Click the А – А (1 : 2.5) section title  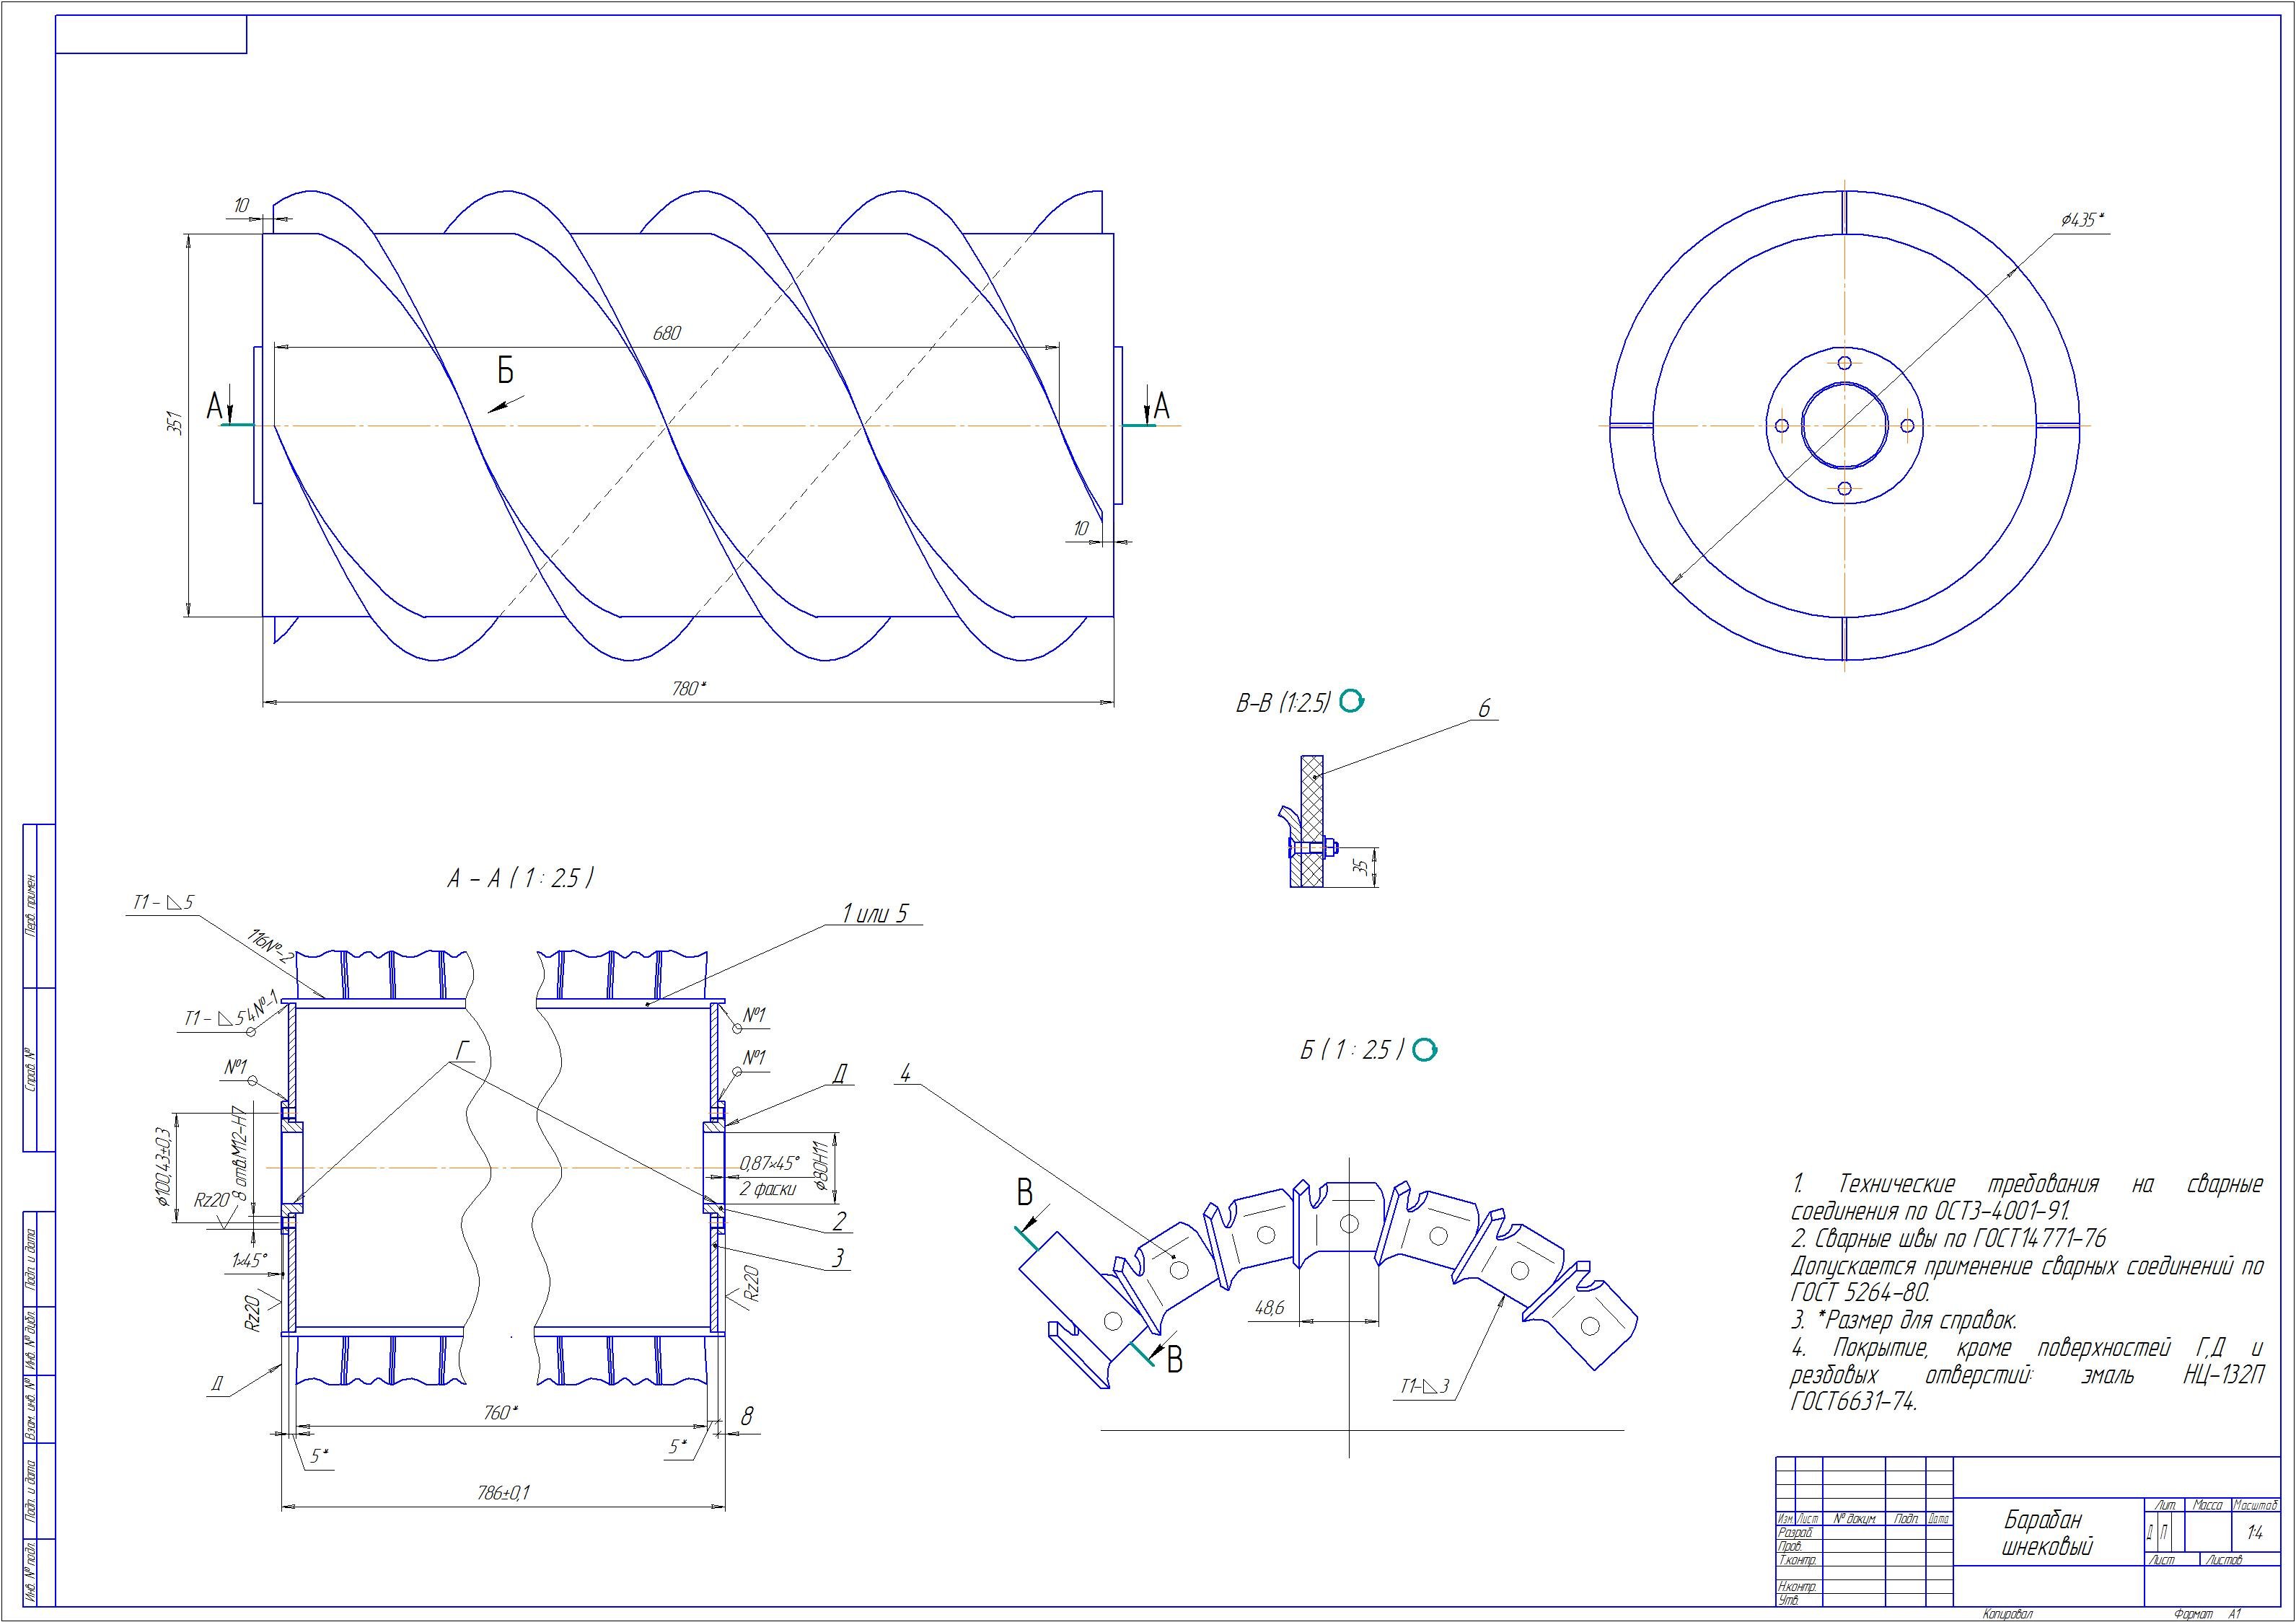click(520, 878)
